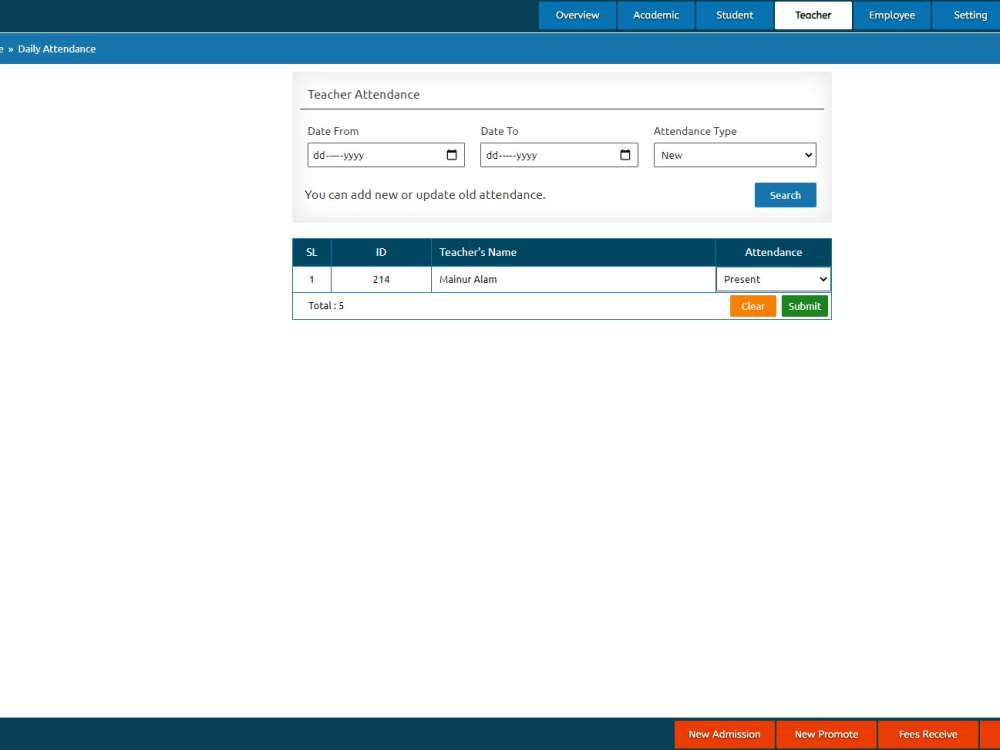The image size is (1000, 750).
Task: Open the Date From calendar picker icon
Action: (x=453, y=155)
